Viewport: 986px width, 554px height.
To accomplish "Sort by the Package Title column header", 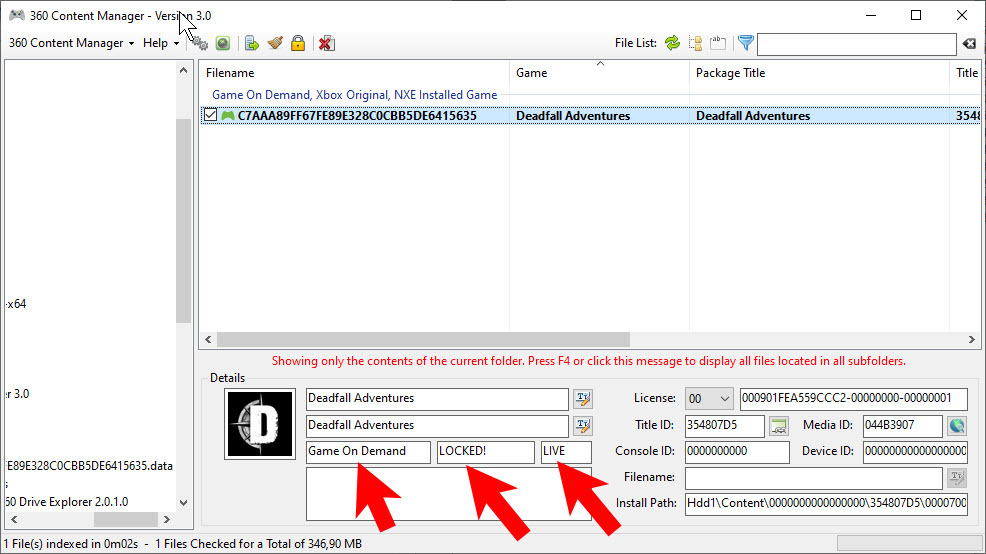I will coord(819,73).
